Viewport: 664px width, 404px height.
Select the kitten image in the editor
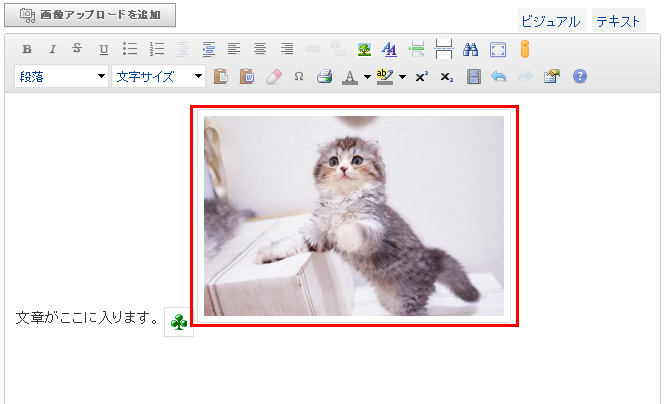pos(354,216)
